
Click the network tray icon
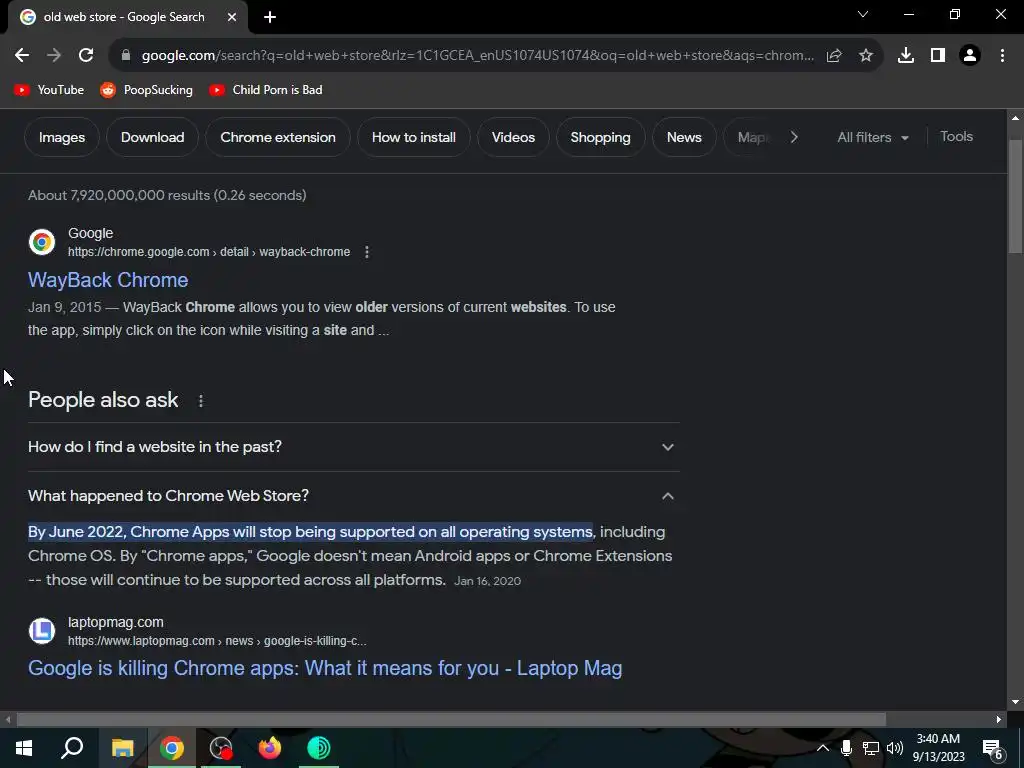871,748
